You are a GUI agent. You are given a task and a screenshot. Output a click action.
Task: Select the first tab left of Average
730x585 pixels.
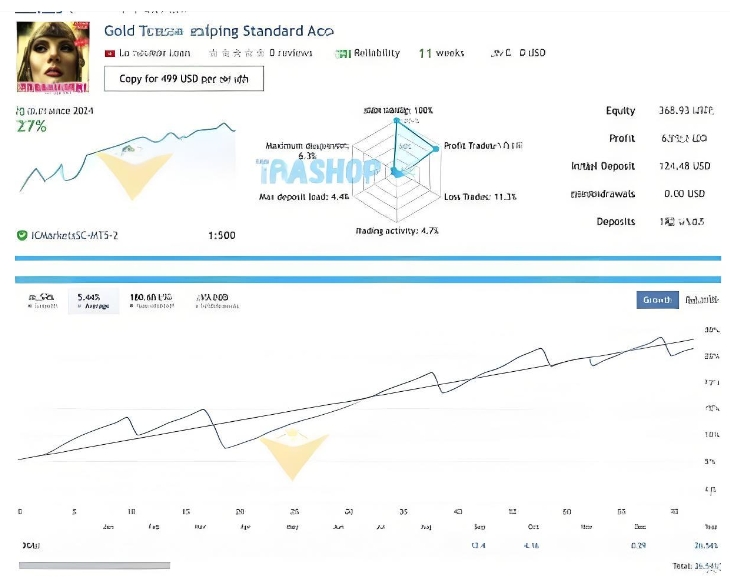(x=42, y=301)
